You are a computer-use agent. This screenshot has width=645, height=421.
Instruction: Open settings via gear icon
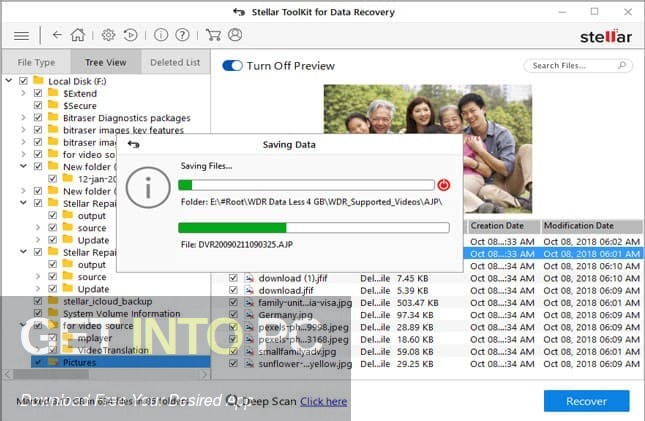point(108,35)
